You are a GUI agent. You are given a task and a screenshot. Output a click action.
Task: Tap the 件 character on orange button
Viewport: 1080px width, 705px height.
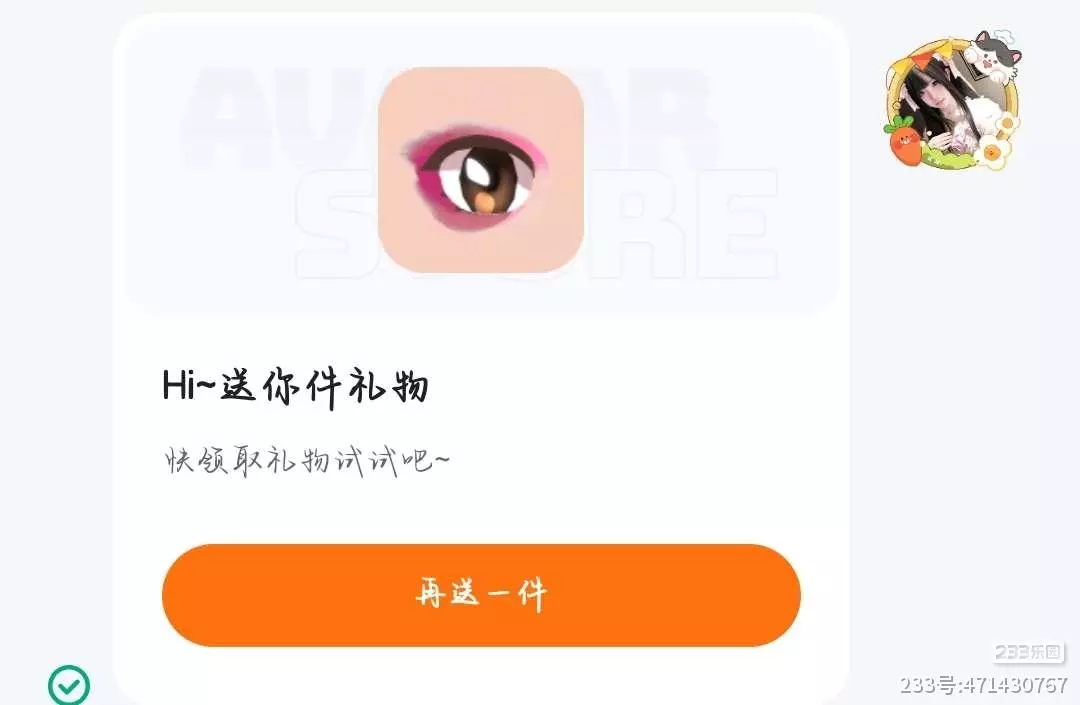click(x=532, y=595)
